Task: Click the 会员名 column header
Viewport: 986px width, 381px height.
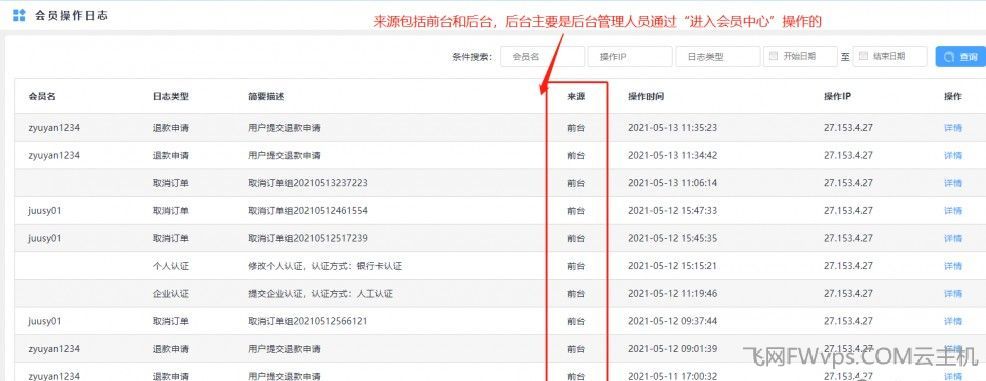Action: pos(42,96)
